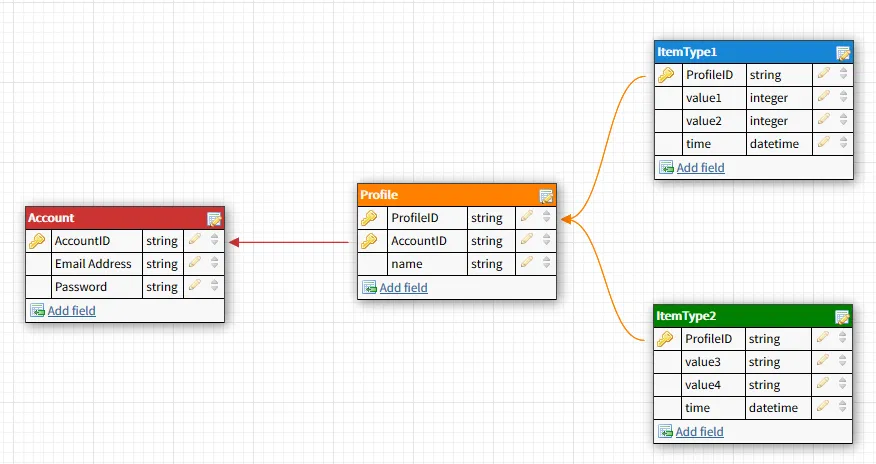876x464 pixels.
Task: Click the pencil icon for ItemType2's ProfileID row
Action: (x=822, y=338)
